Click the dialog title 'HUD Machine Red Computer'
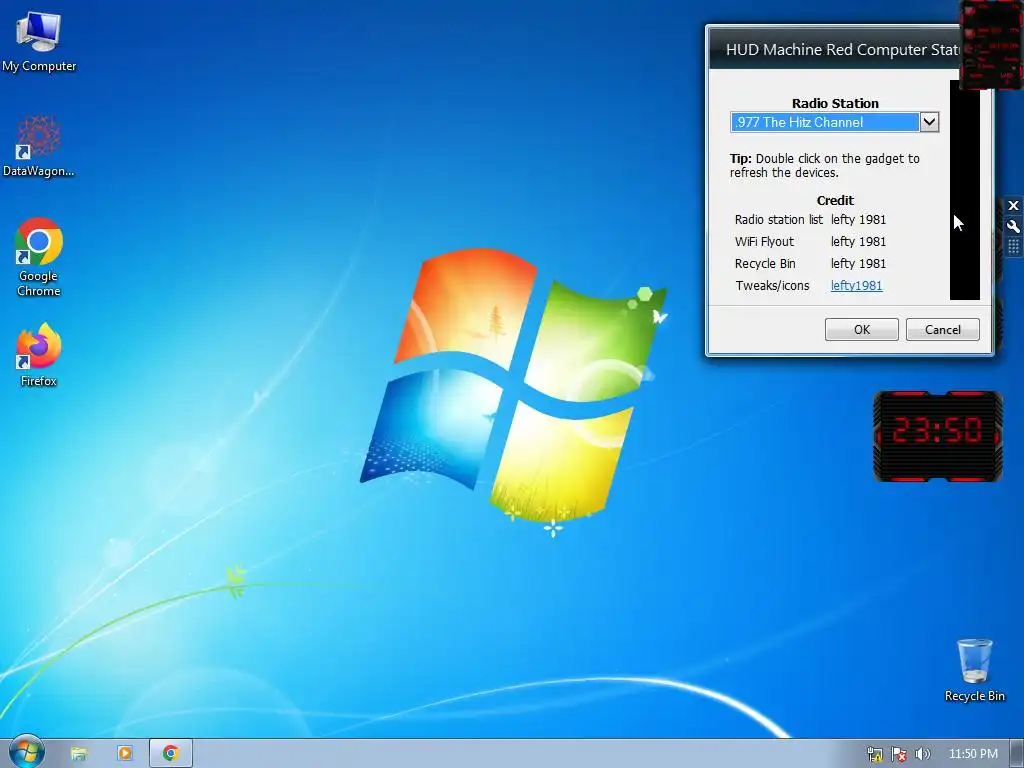Viewport: 1024px width, 768px height. click(842, 50)
